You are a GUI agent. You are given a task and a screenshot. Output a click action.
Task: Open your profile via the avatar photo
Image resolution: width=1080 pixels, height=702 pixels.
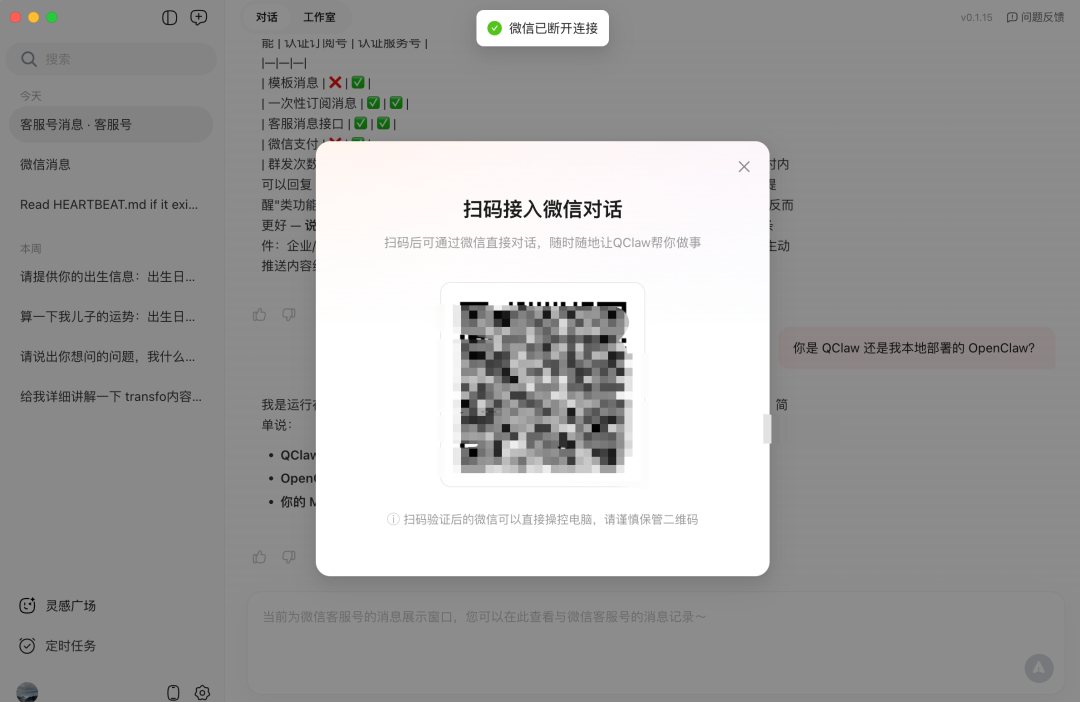[x=27, y=692]
